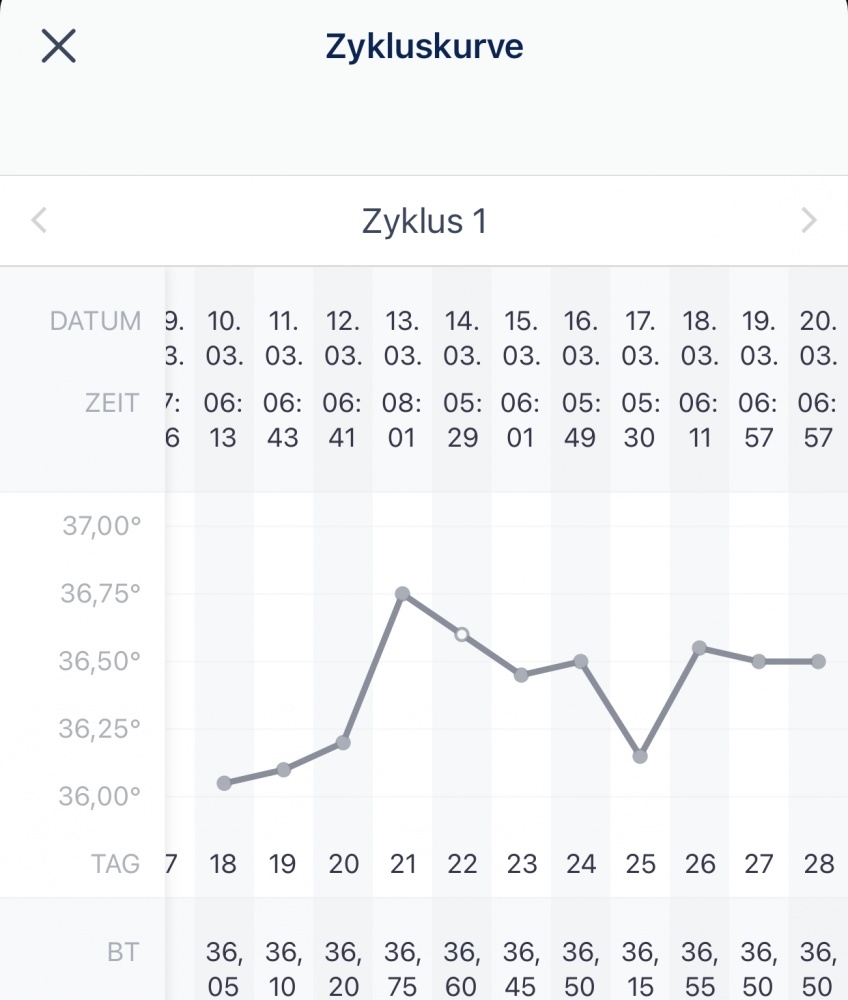Tap the Zyklus 1 title
This screenshot has height=1000, width=848.
click(424, 221)
